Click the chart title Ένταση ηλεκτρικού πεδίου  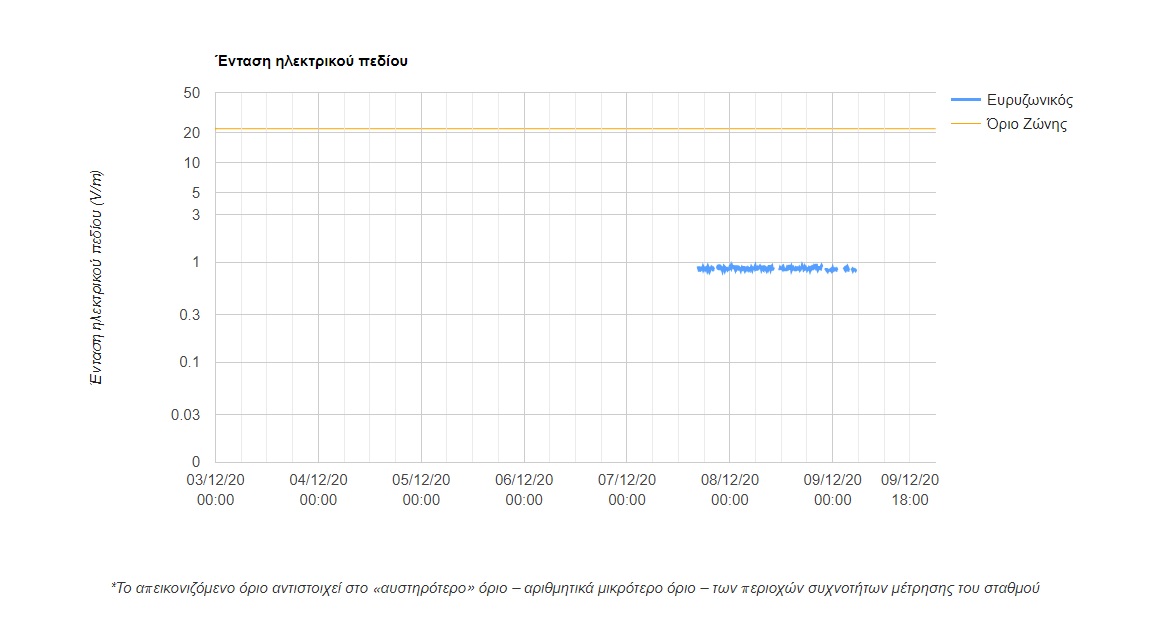pos(311,61)
